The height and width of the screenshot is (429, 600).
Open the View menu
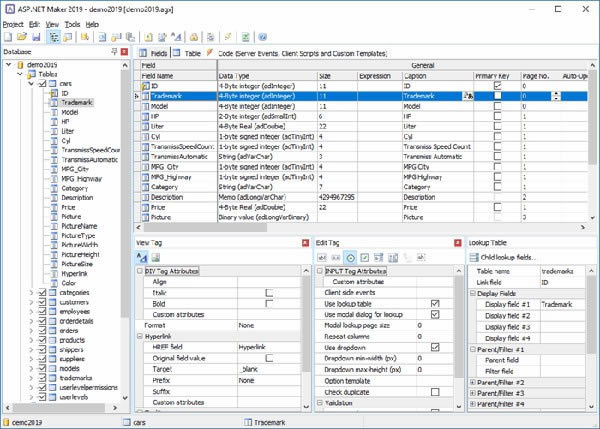point(52,24)
